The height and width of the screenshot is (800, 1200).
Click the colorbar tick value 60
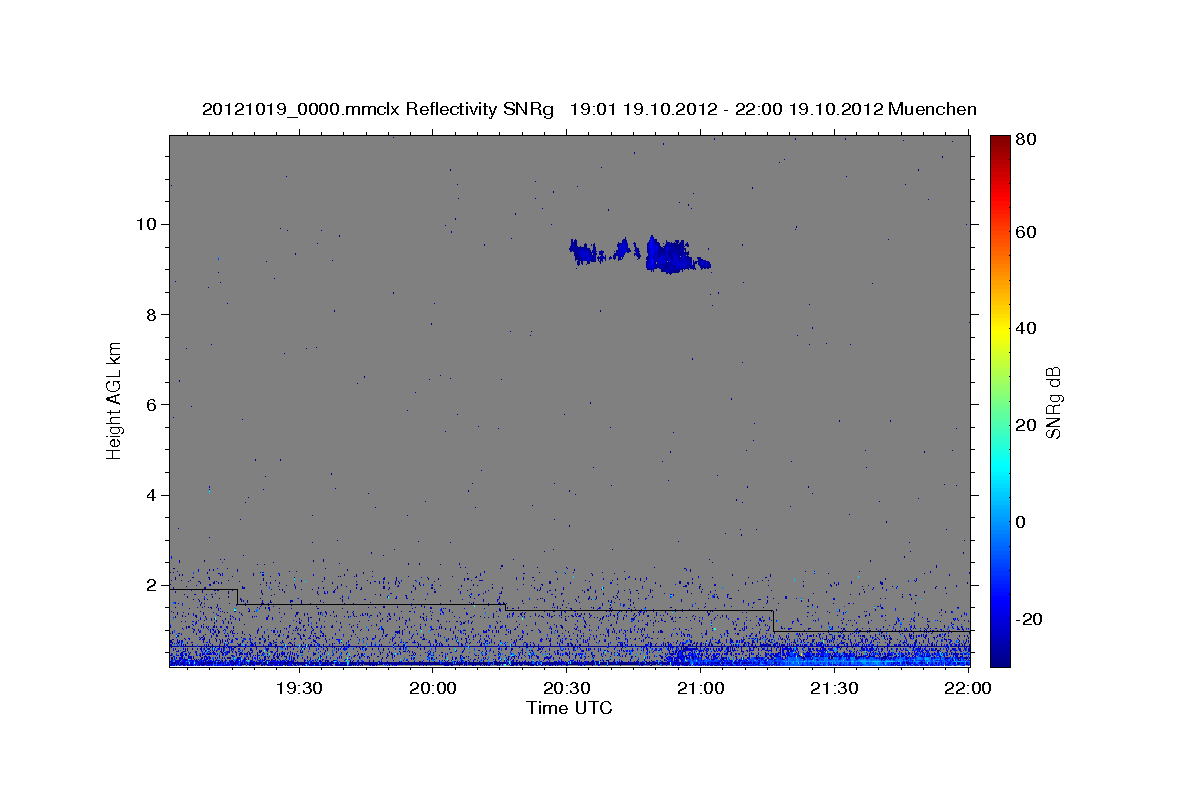coord(1025,232)
